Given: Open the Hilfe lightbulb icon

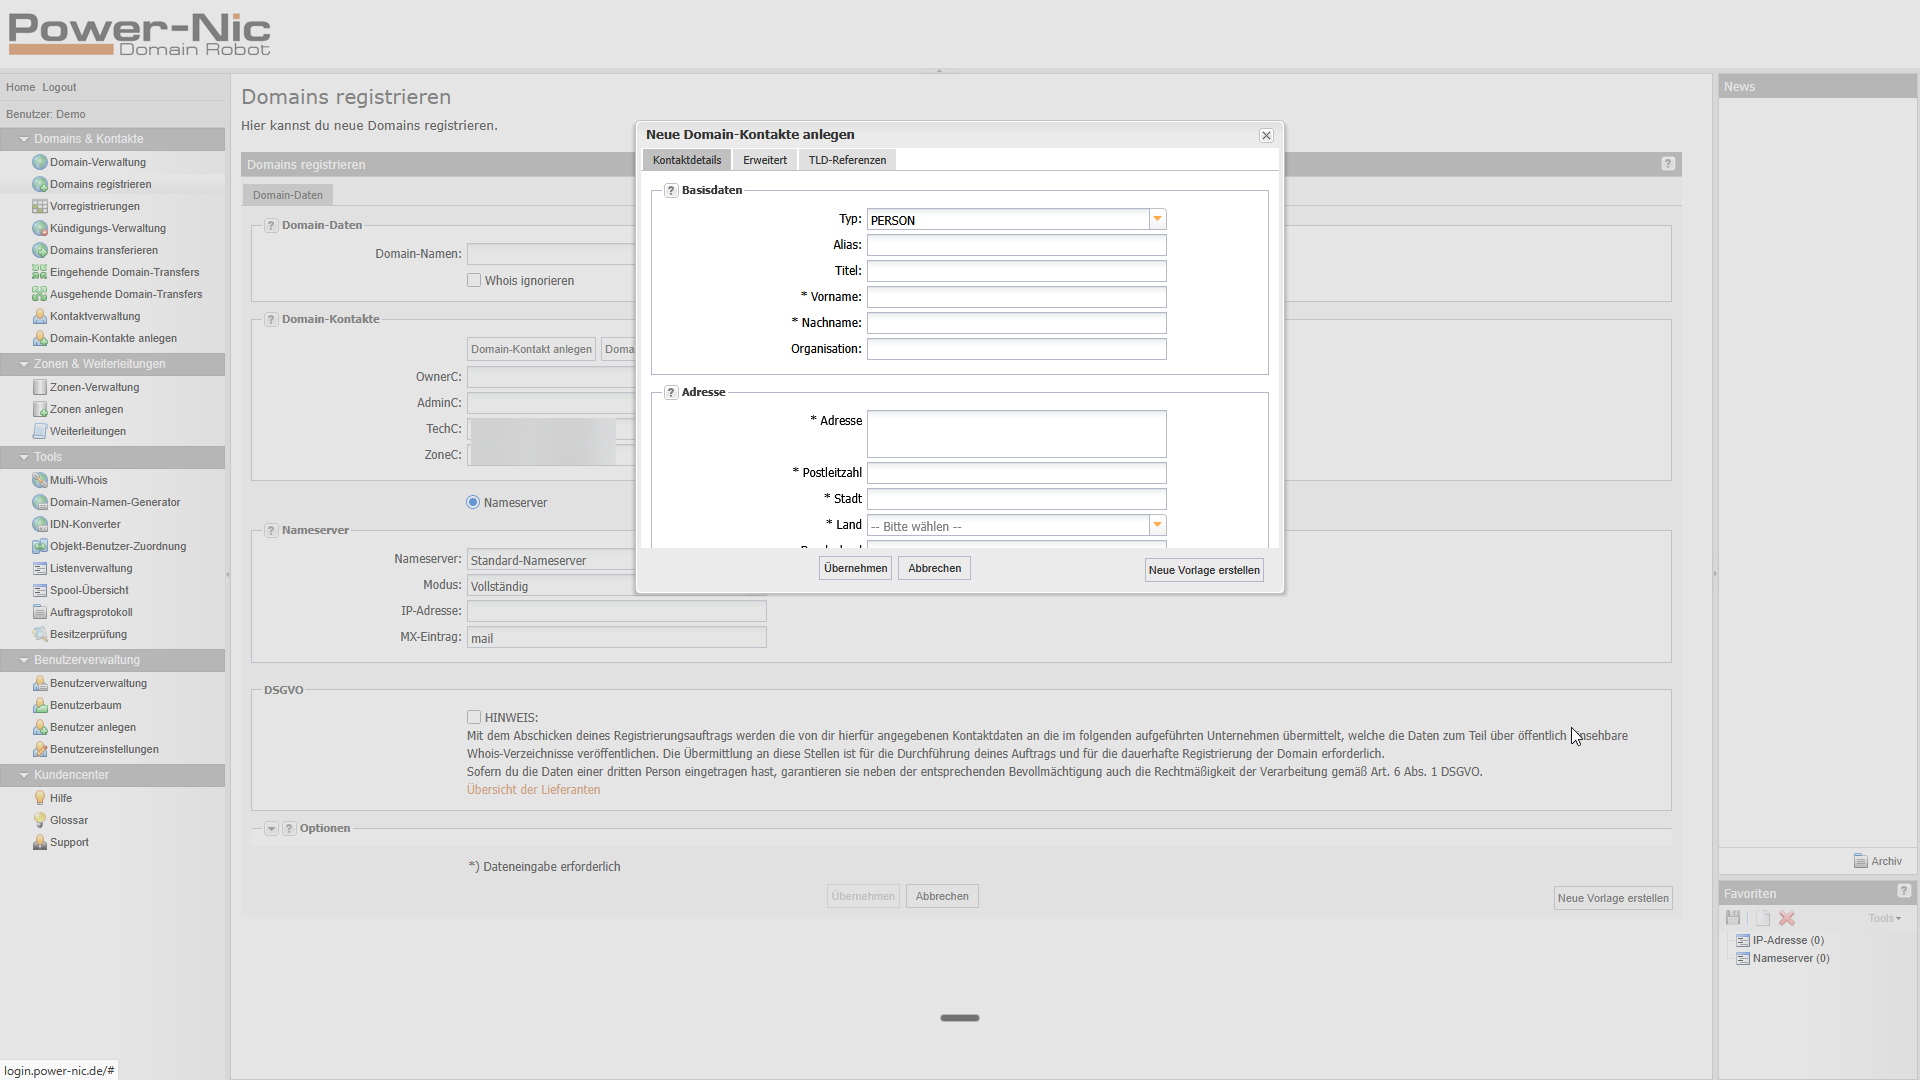Looking at the screenshot, I should pyautogui.click(x=39, y=798).
